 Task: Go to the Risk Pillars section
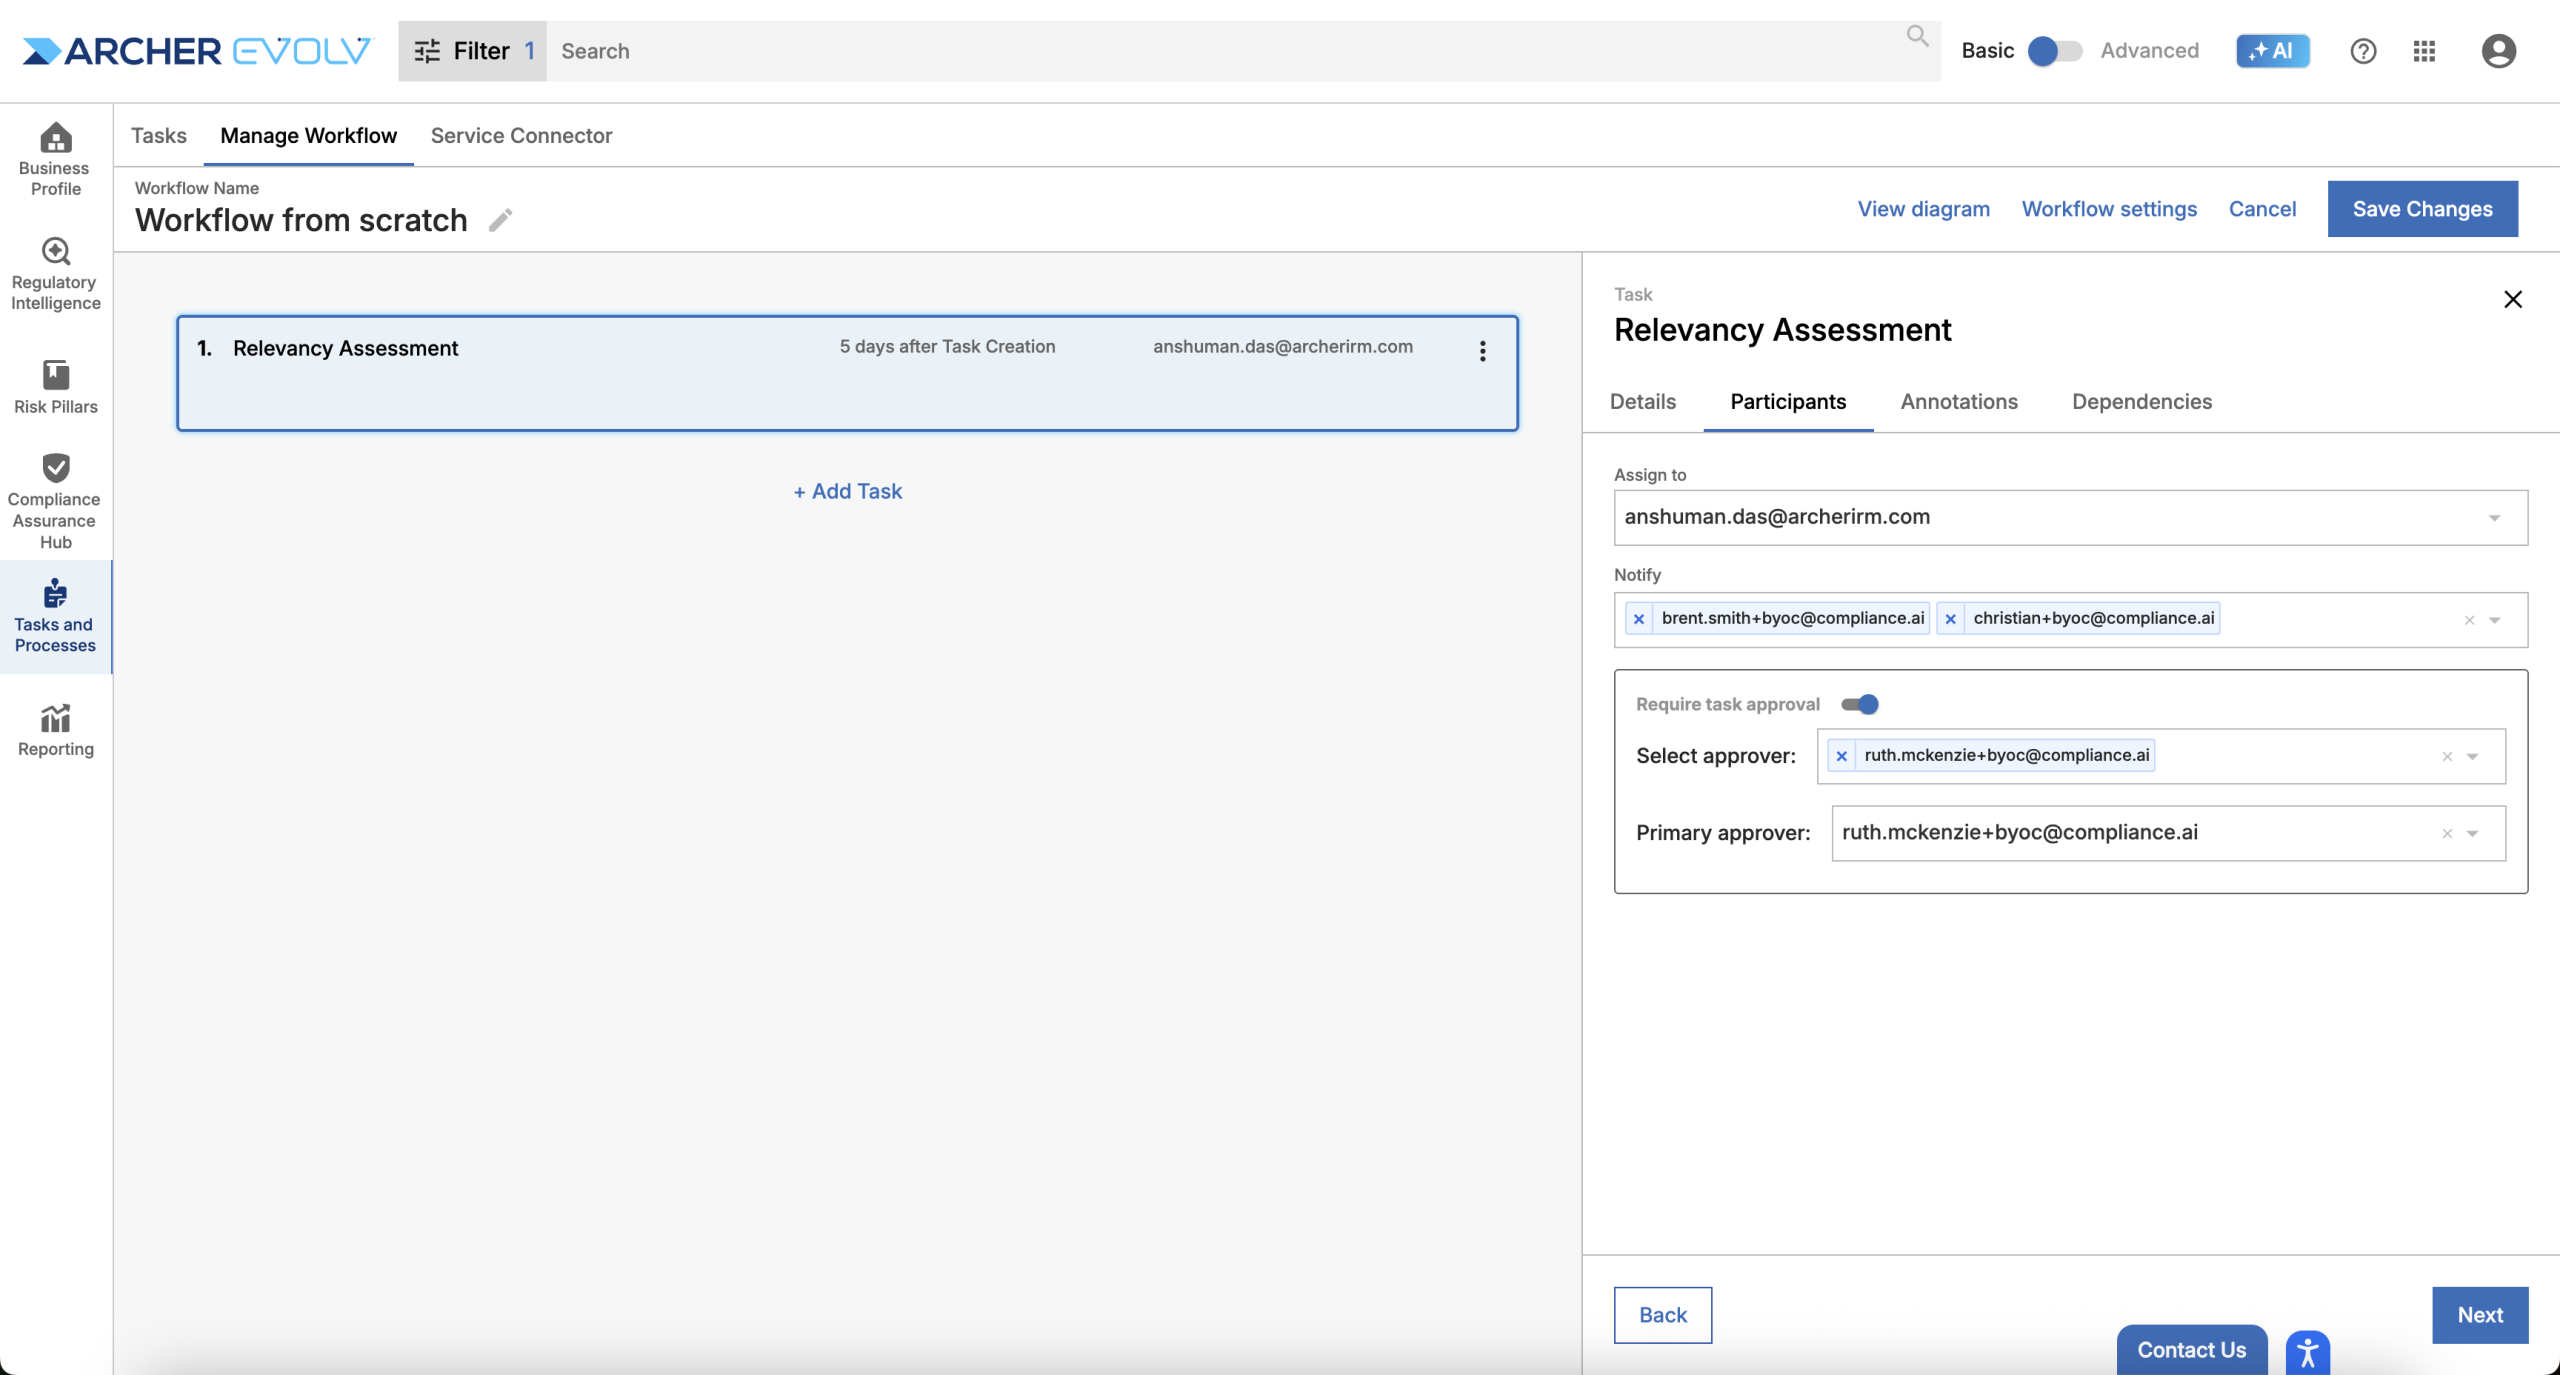55,386
